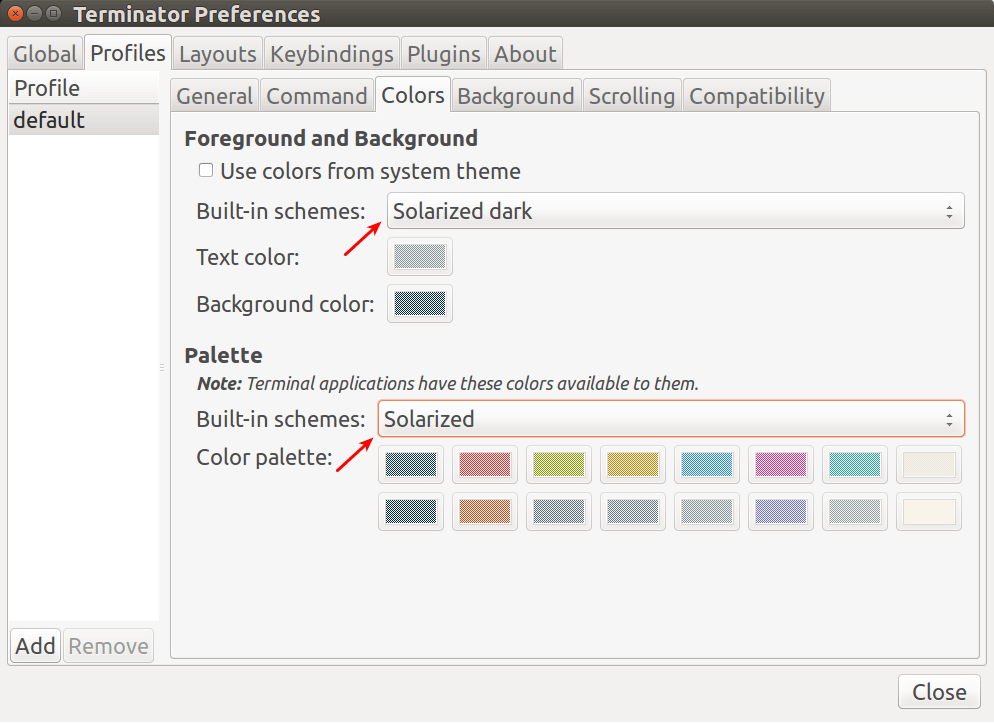
Task: Show the About tab
Action: point(525,54)
